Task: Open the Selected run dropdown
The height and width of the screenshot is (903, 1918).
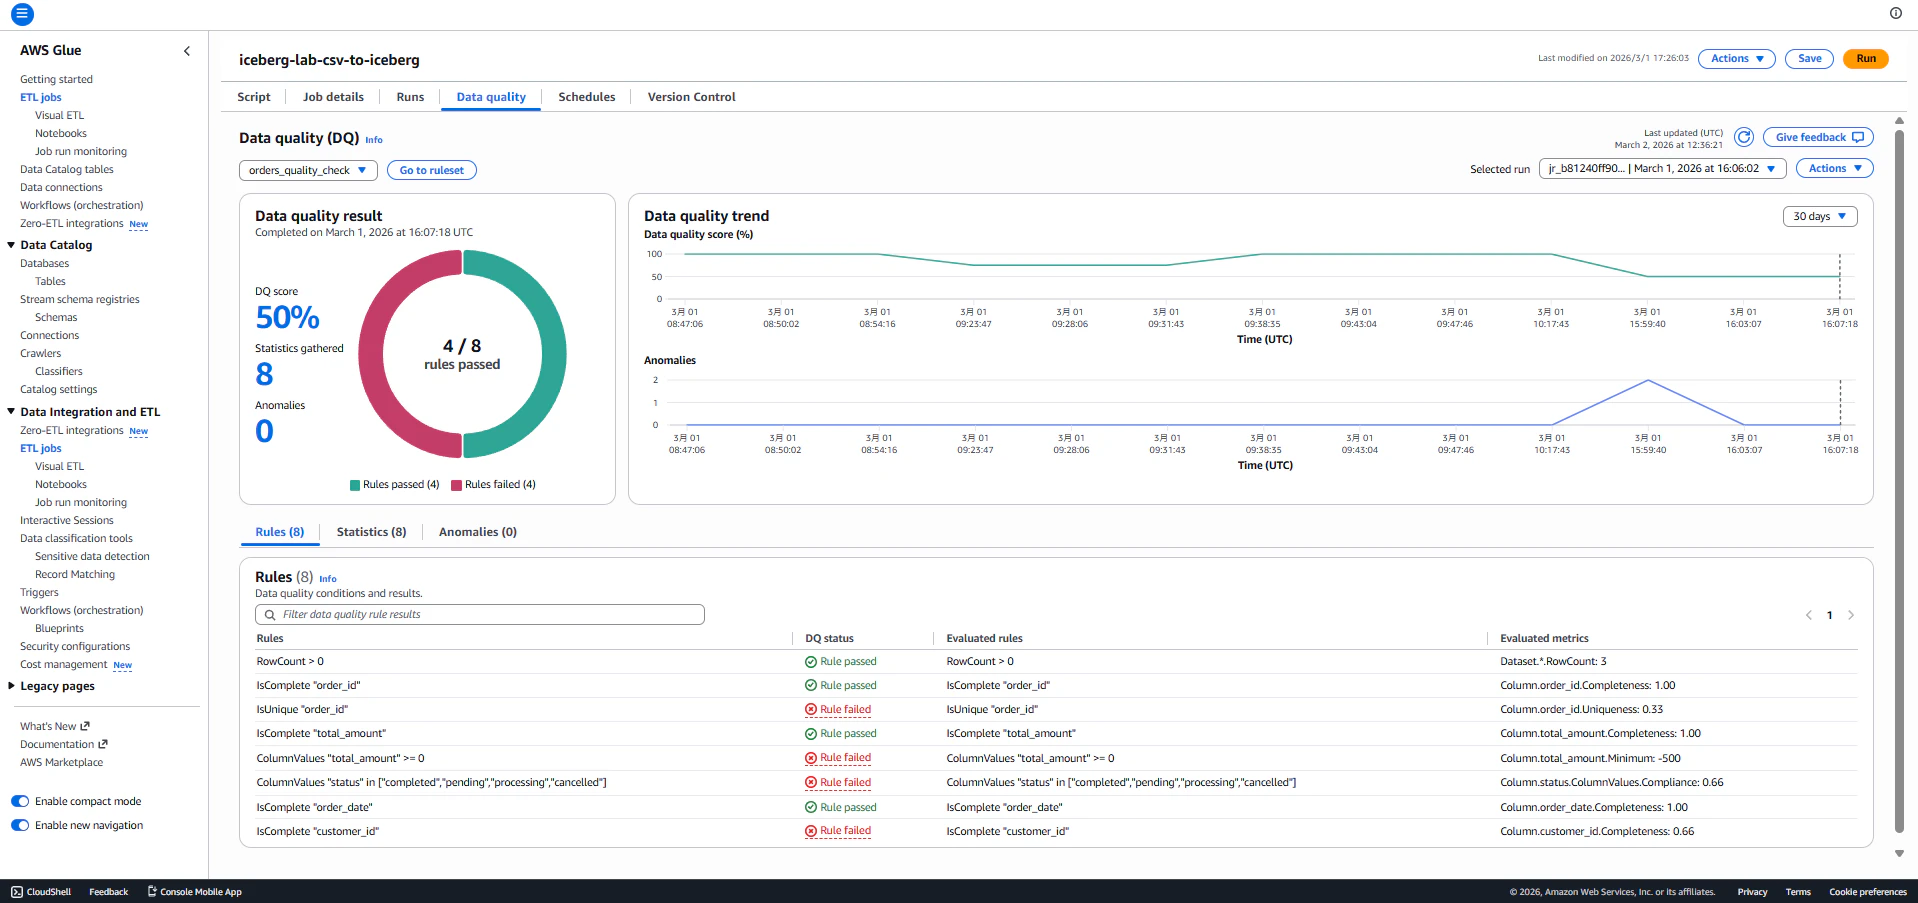Action: tap(1662, 169)
